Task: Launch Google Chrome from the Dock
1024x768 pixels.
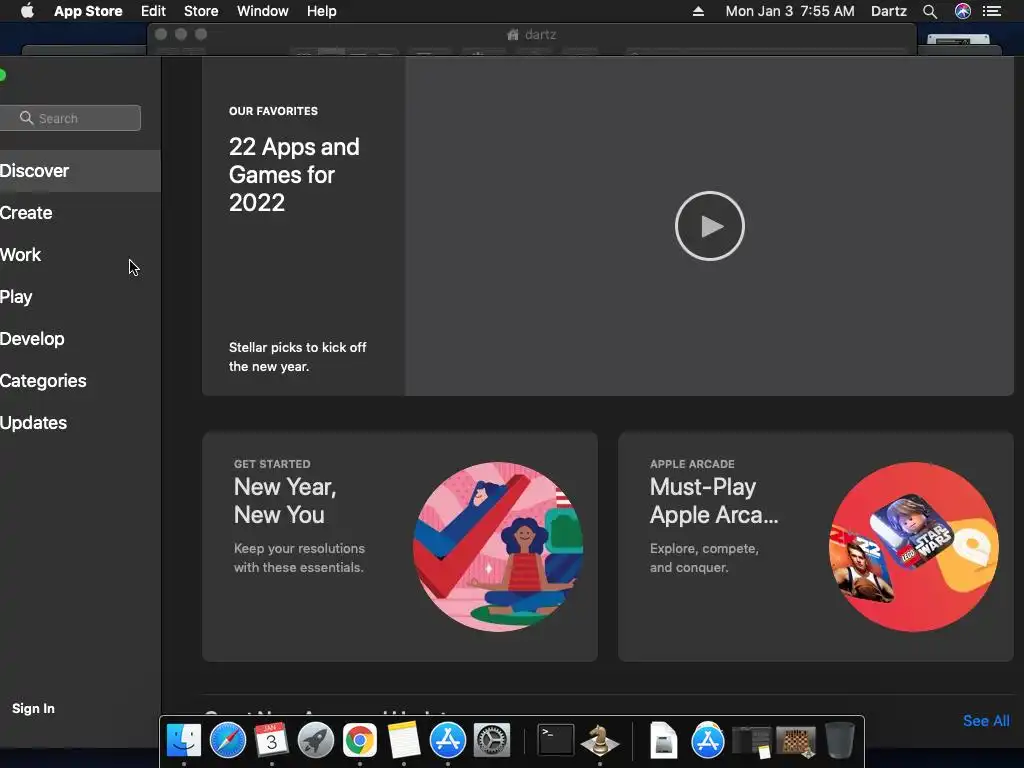Action: click(x=360, y=741)
